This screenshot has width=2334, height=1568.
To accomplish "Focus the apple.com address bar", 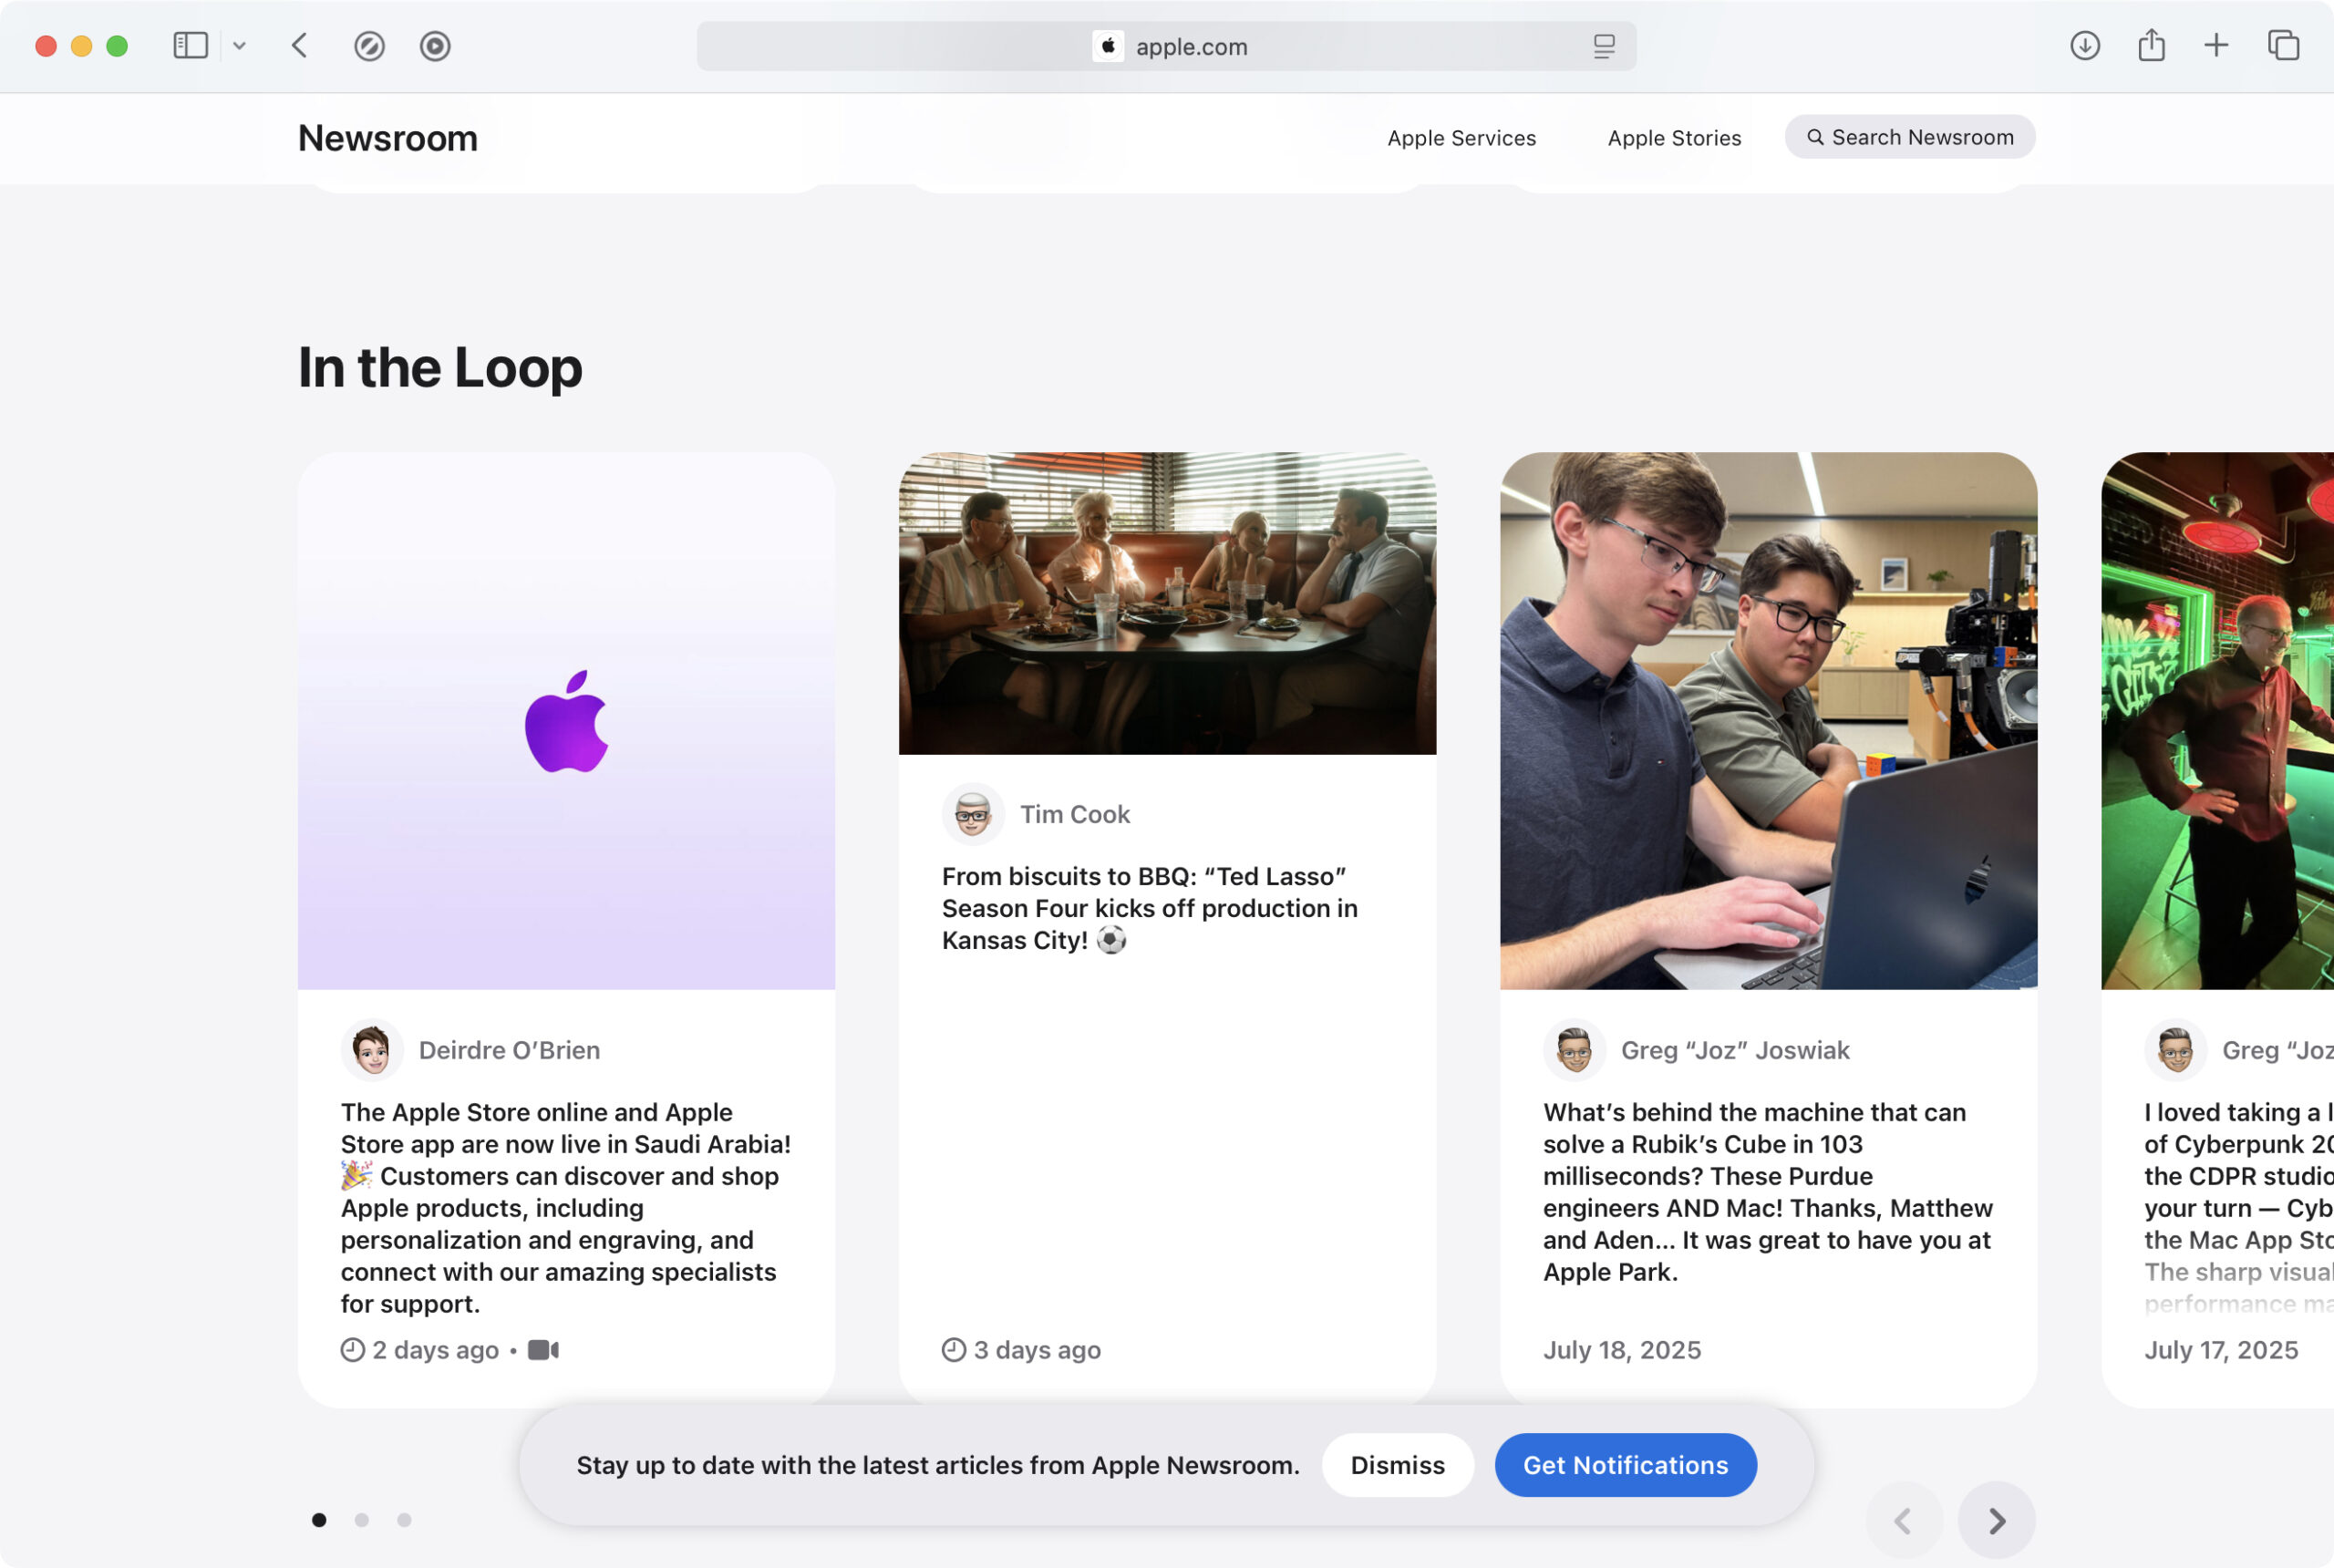I will coord(1166,46).
